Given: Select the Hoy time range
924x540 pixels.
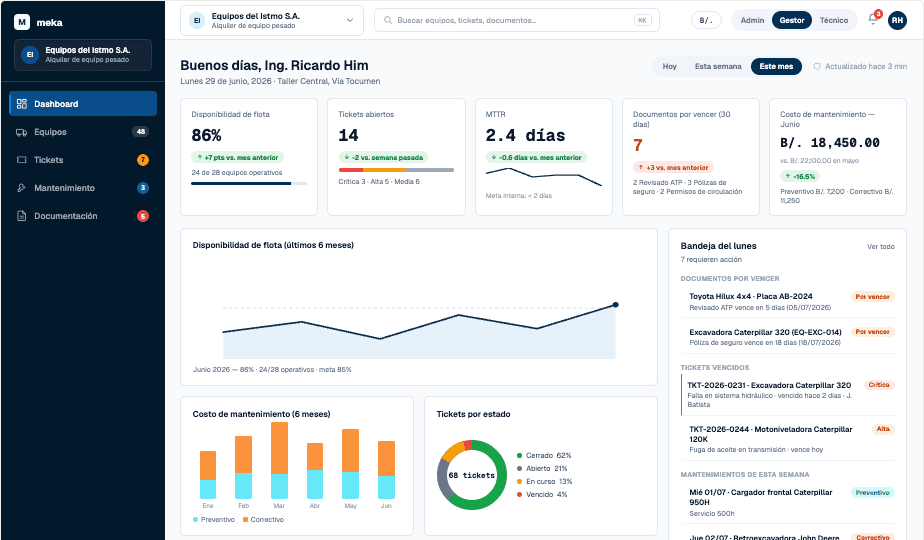Looking at the screenshot, I should pyautogui.click(x=669, y=67).
